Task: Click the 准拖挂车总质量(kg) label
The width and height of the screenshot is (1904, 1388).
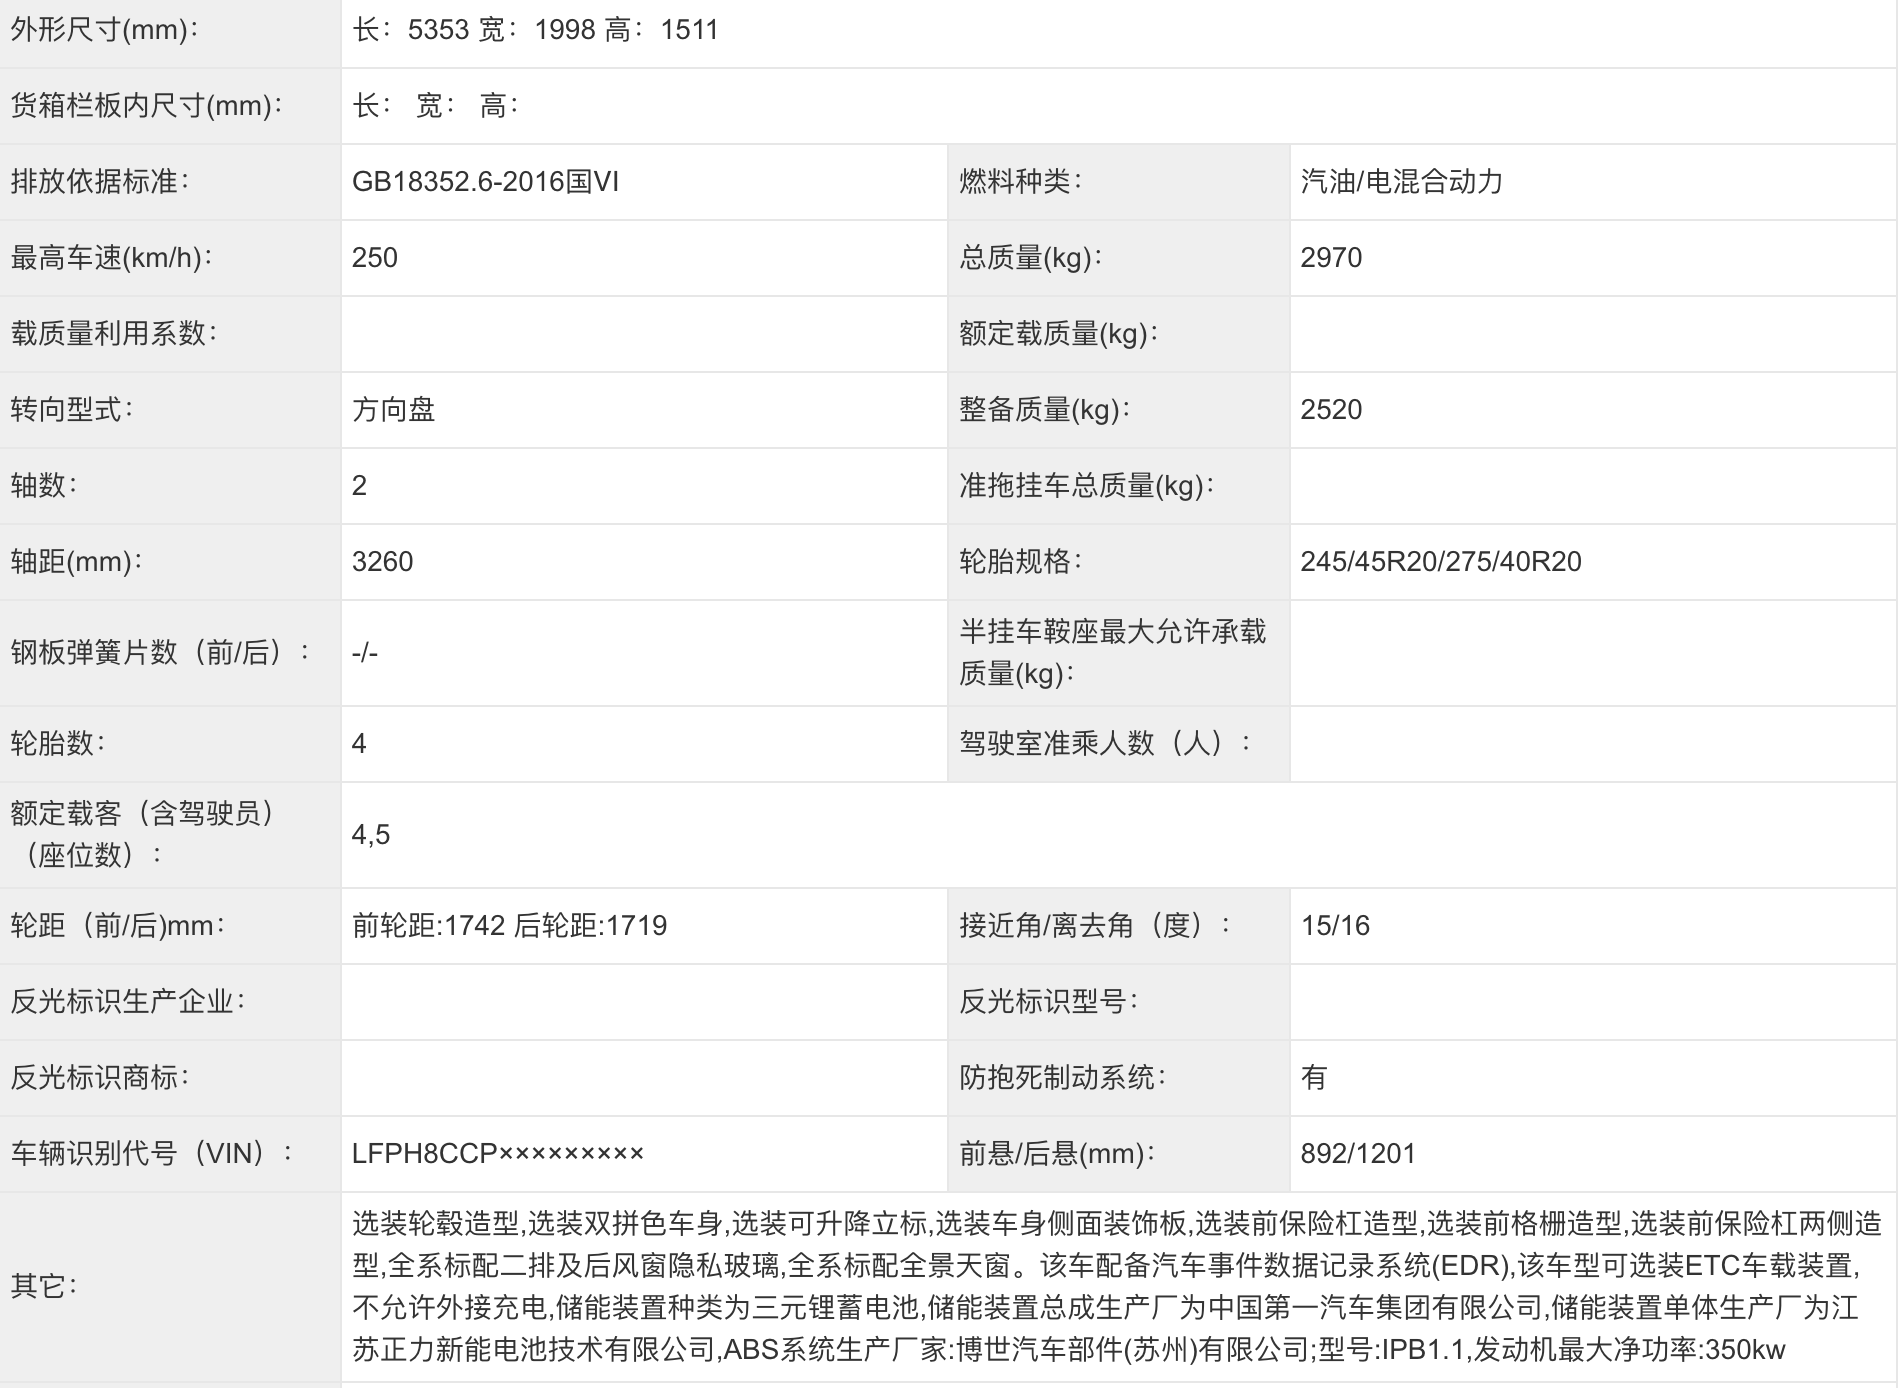Action: coord(1086,486)
